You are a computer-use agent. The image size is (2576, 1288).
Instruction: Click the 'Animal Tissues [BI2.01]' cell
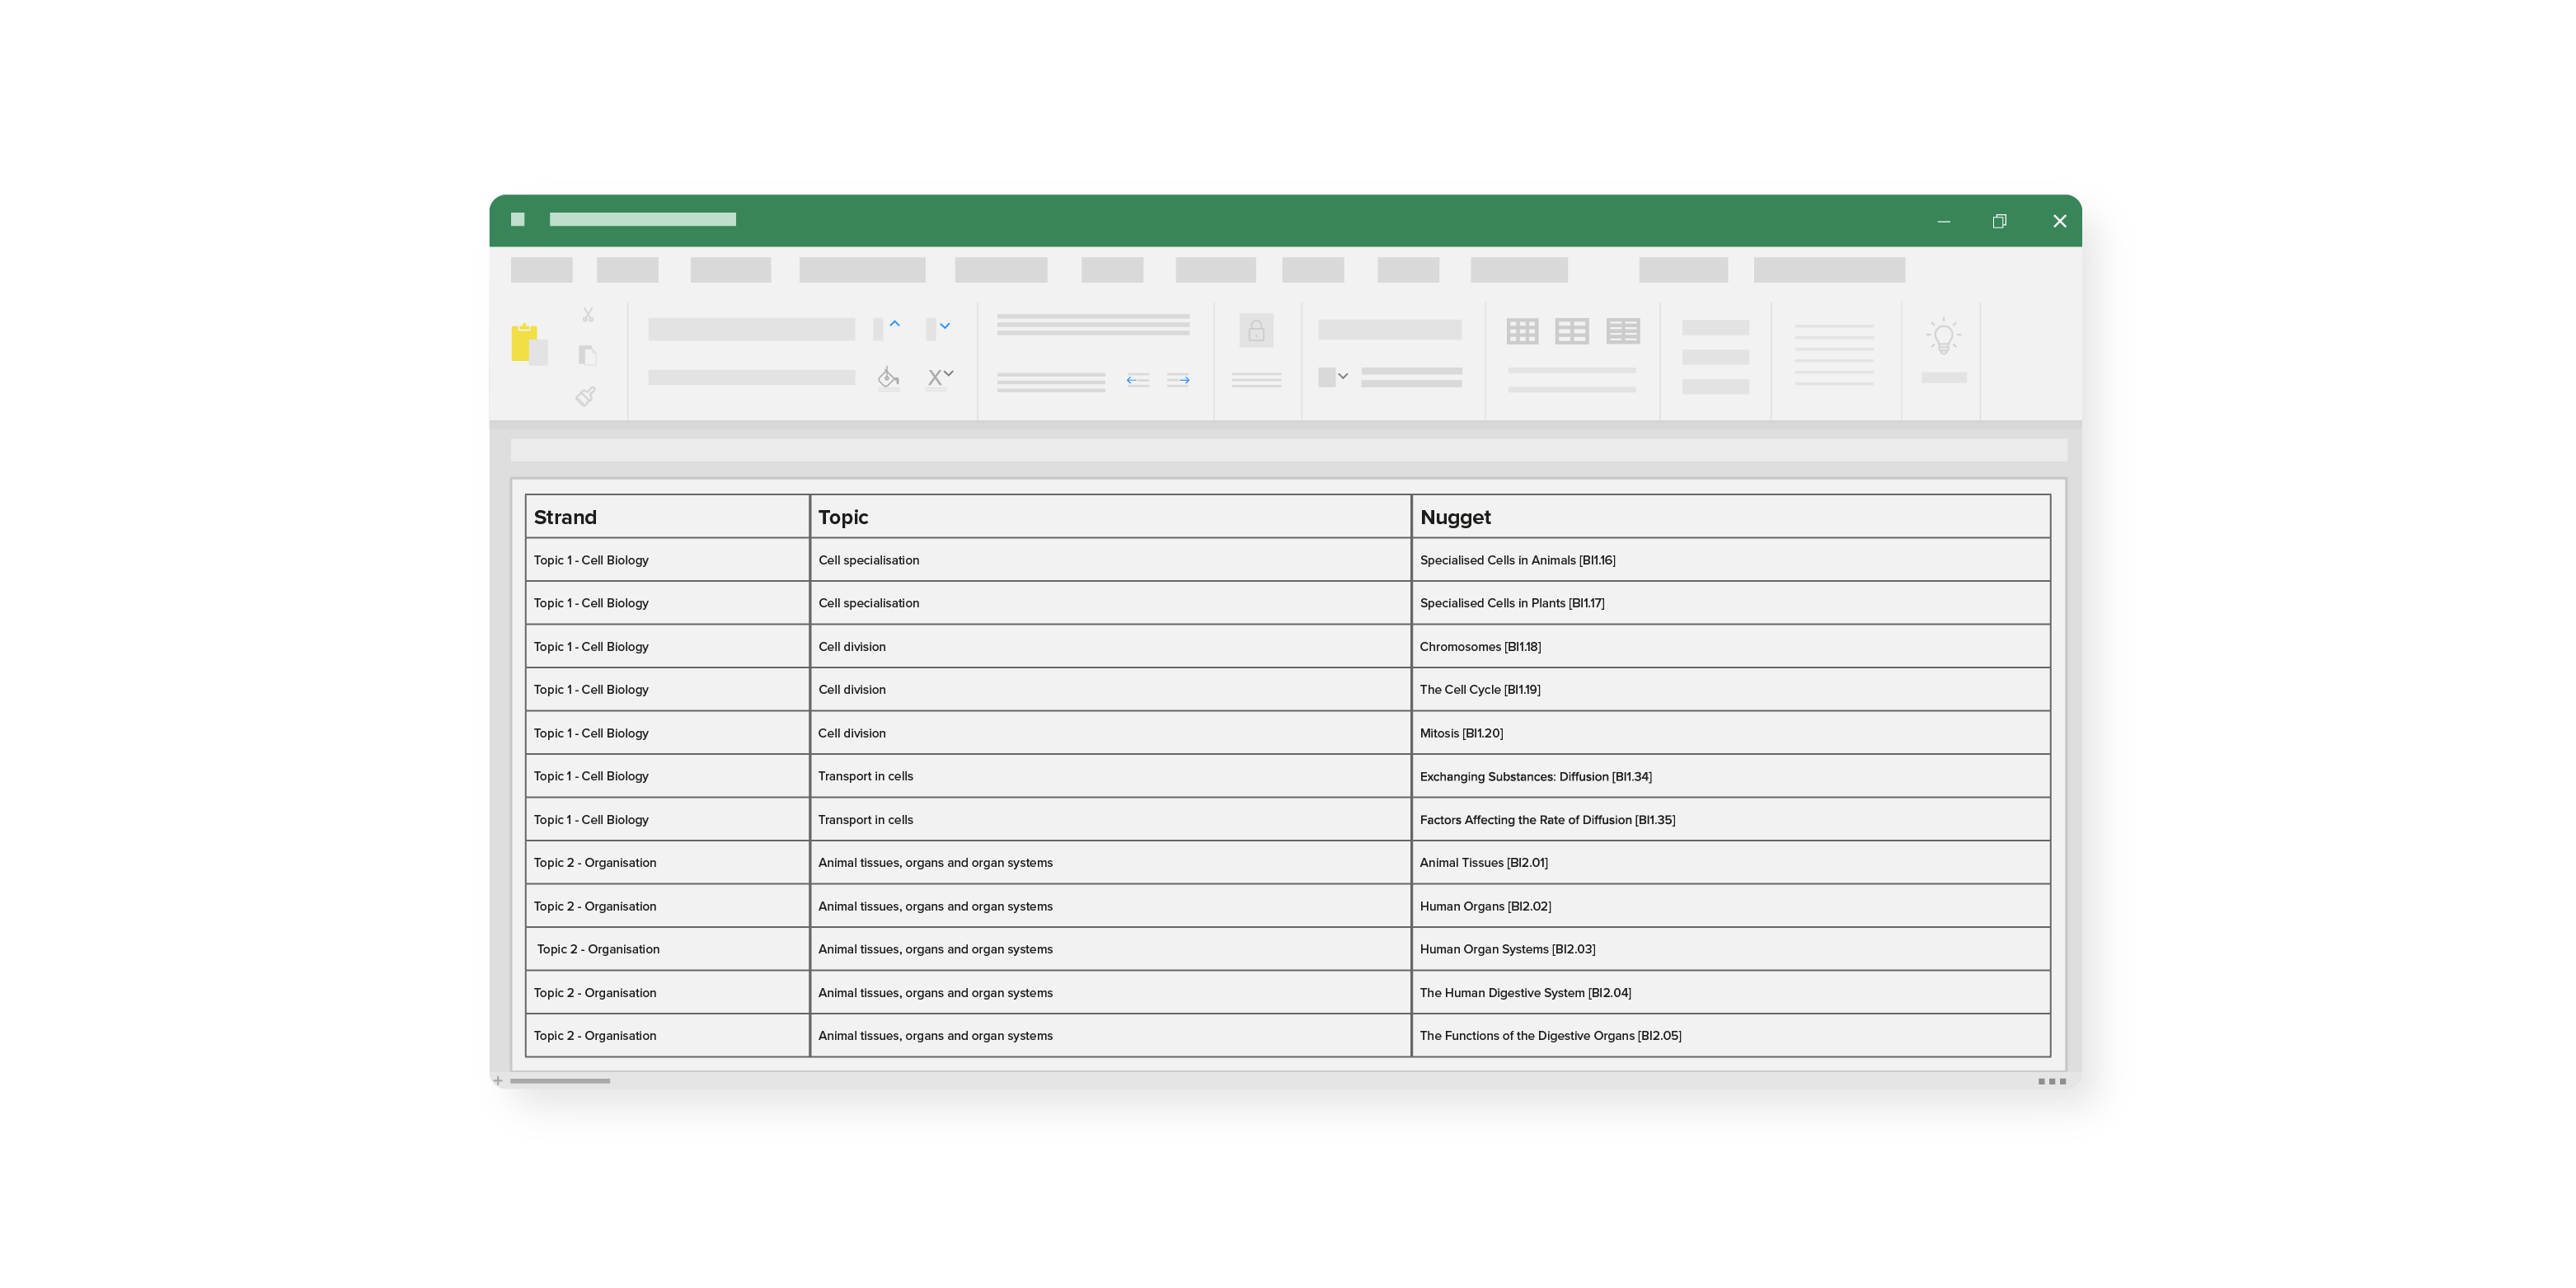(x=1731, y=862)
